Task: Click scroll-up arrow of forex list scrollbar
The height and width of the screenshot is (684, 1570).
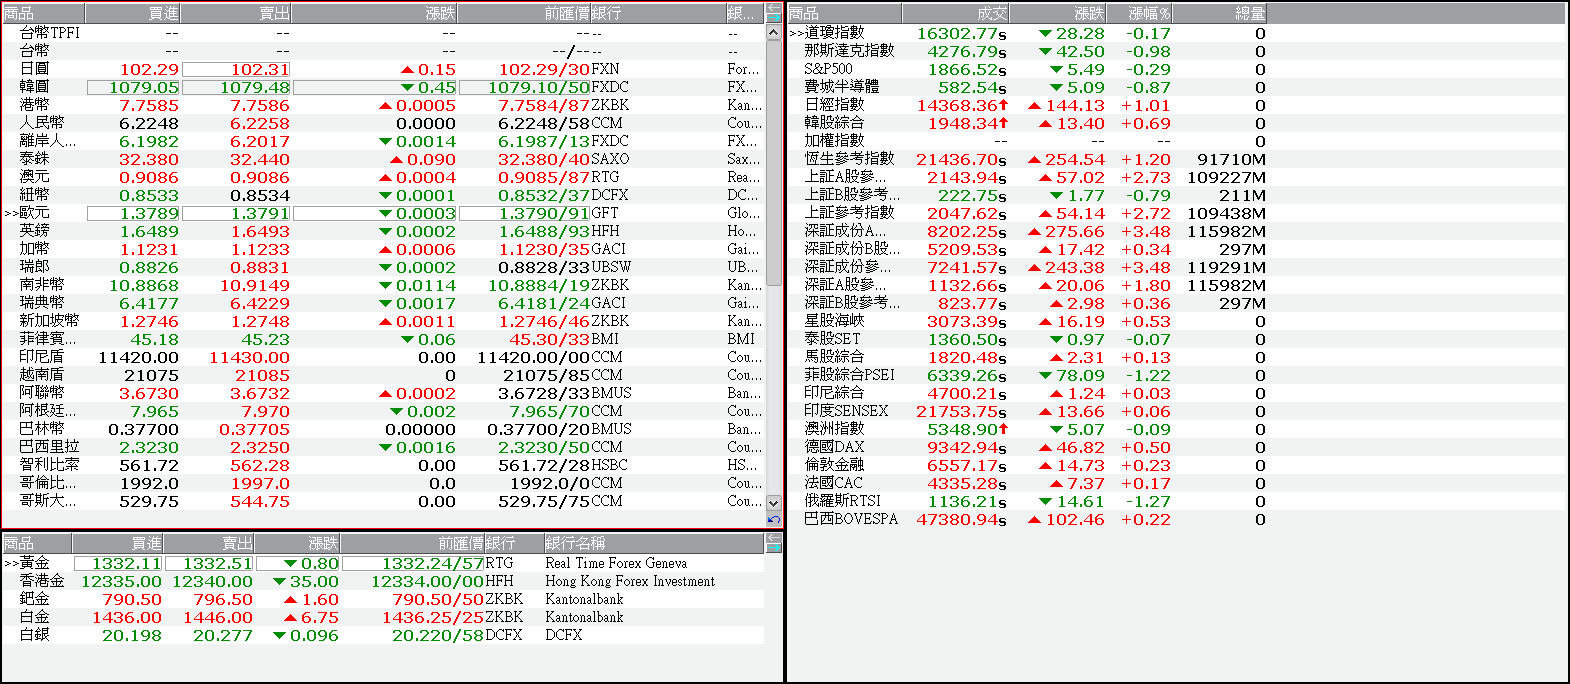Action: pyautogui.click(x=773, y=33)
